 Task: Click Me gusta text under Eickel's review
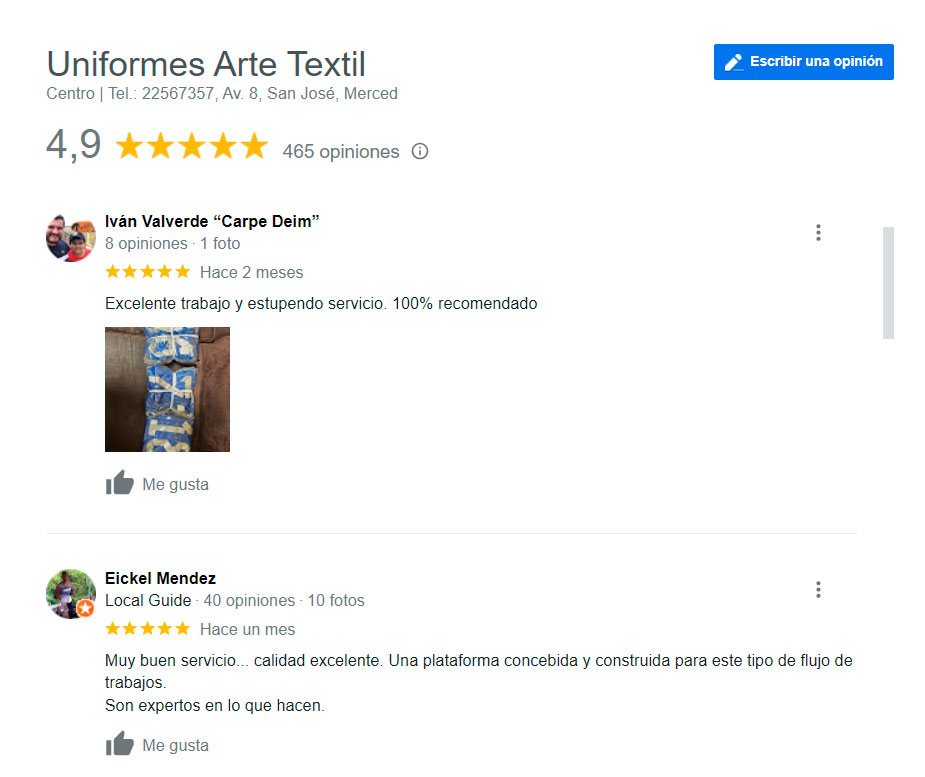tap(175, 746)
